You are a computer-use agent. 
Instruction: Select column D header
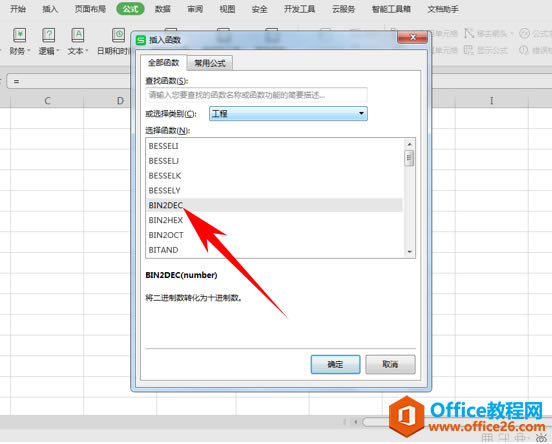tap(120, 101)
